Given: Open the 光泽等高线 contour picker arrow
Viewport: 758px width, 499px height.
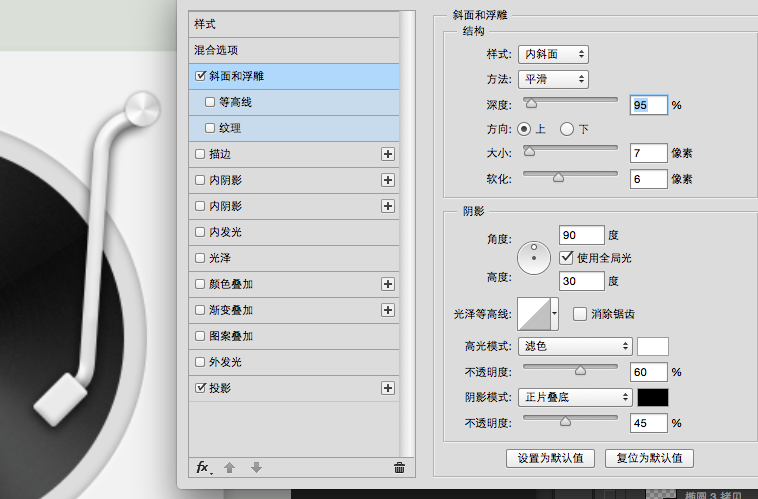Looking at the screenshot, I should click(x=554, y=314).
